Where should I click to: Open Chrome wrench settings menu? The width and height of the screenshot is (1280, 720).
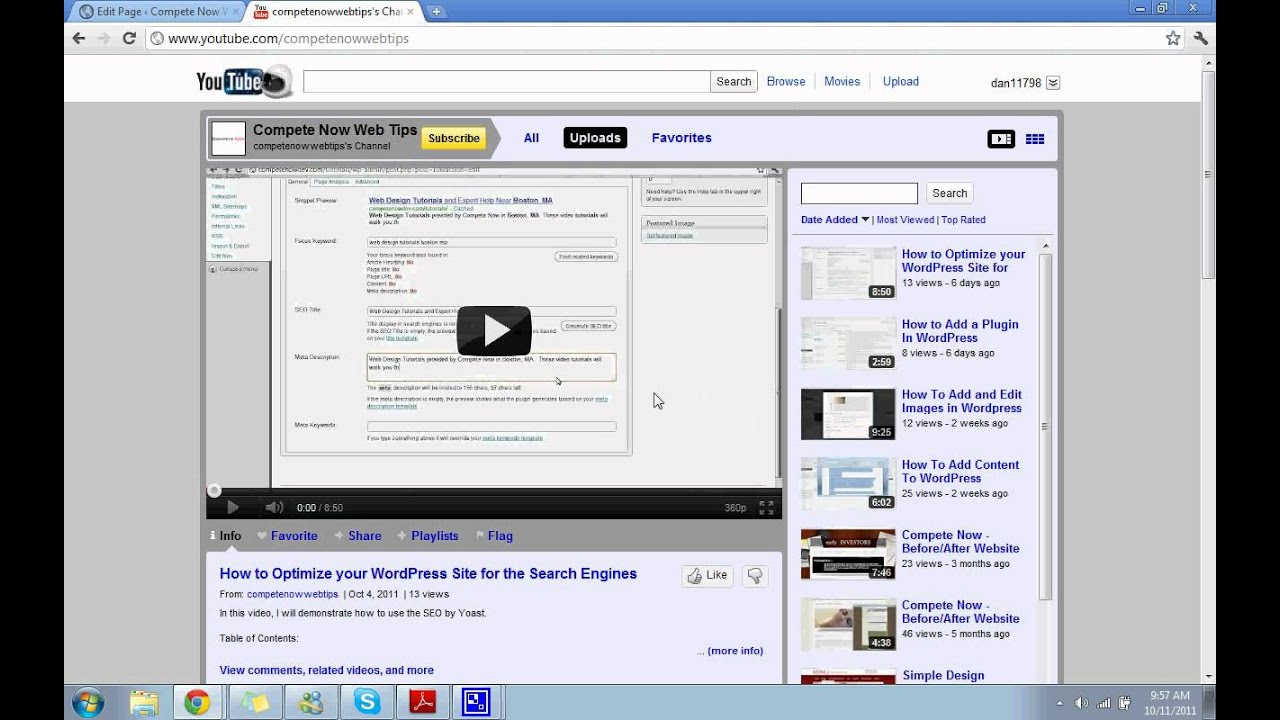(1201, 38)
